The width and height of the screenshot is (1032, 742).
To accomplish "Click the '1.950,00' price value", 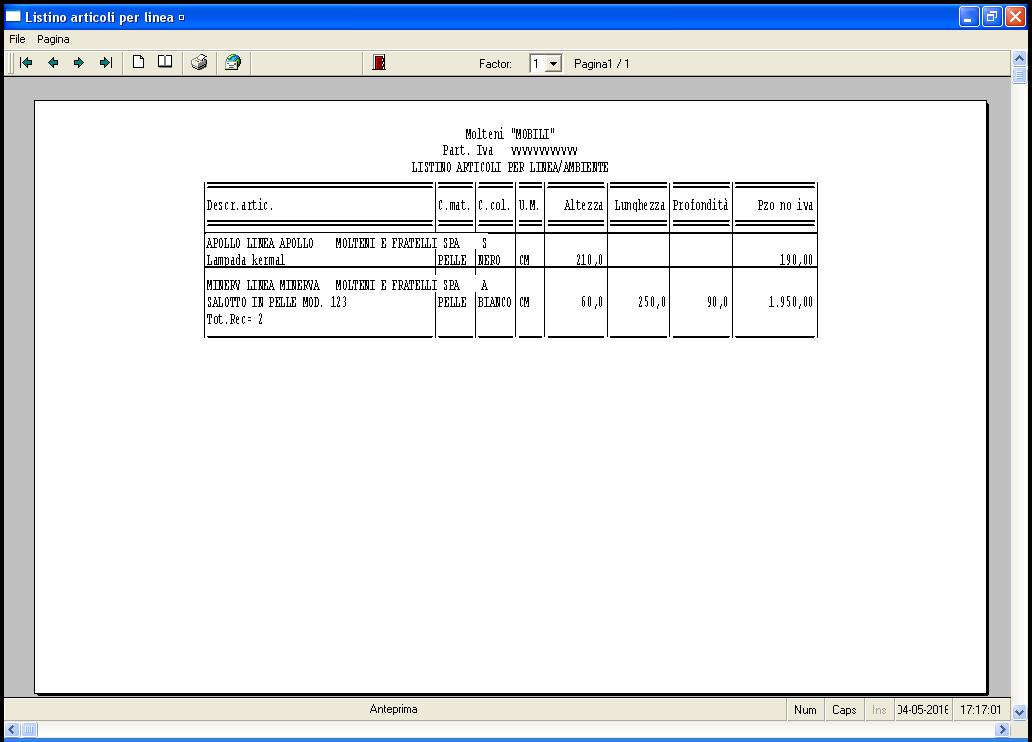I will click(790, 302).
